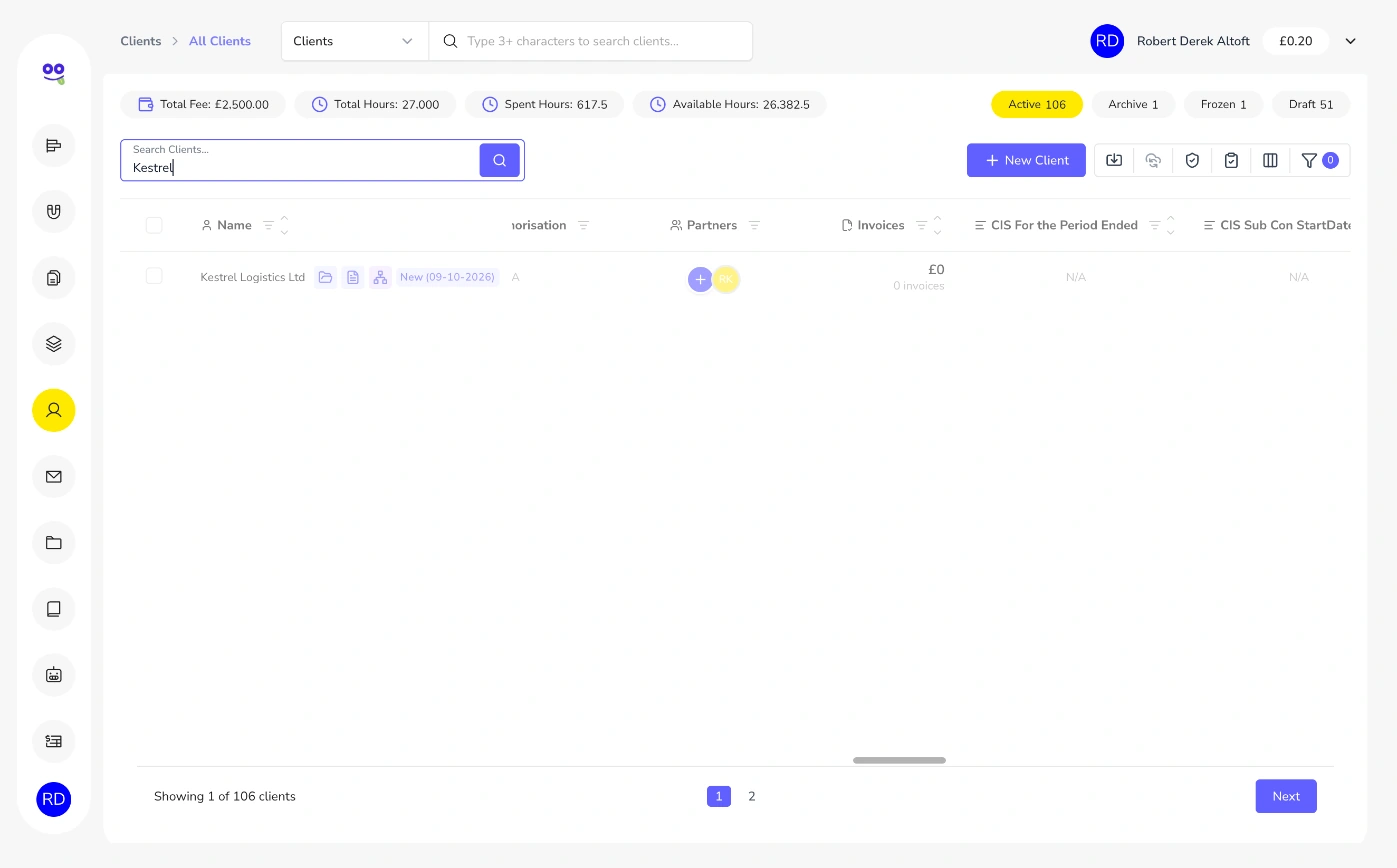Switch to the Frozen 1 tab
The height and width of the screenshot is (868, 1397).
click(x=1224, y=104)
